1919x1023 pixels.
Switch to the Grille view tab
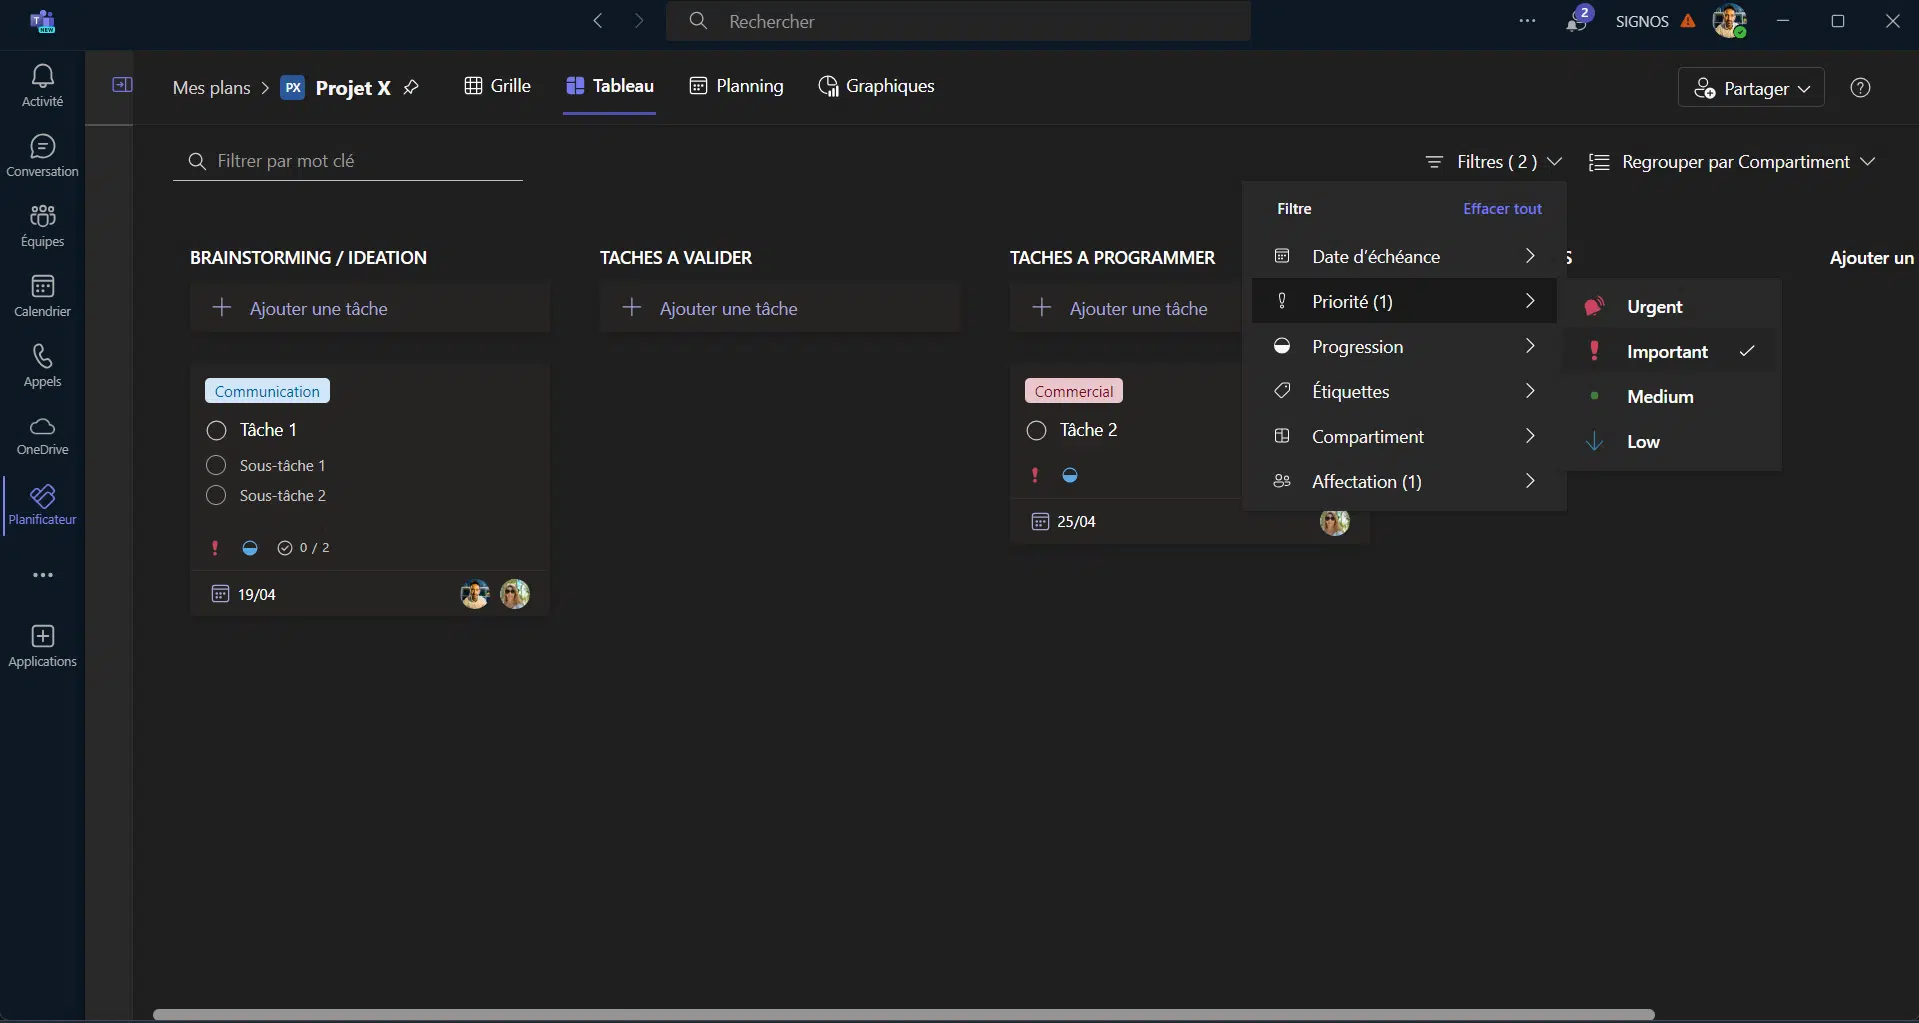pyautogui.click(x=498, y=86)
